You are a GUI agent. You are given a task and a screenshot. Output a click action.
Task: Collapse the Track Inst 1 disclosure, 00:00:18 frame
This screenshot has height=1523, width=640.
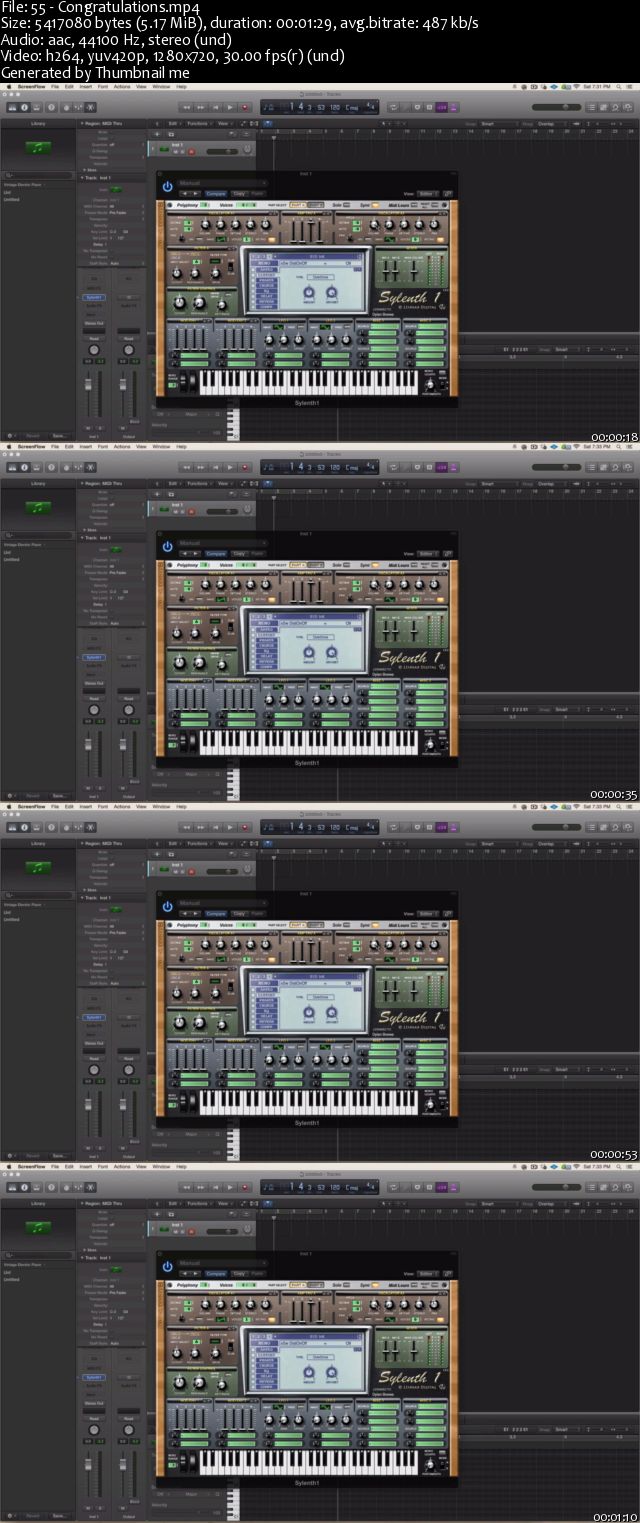(x=83, y=178)
